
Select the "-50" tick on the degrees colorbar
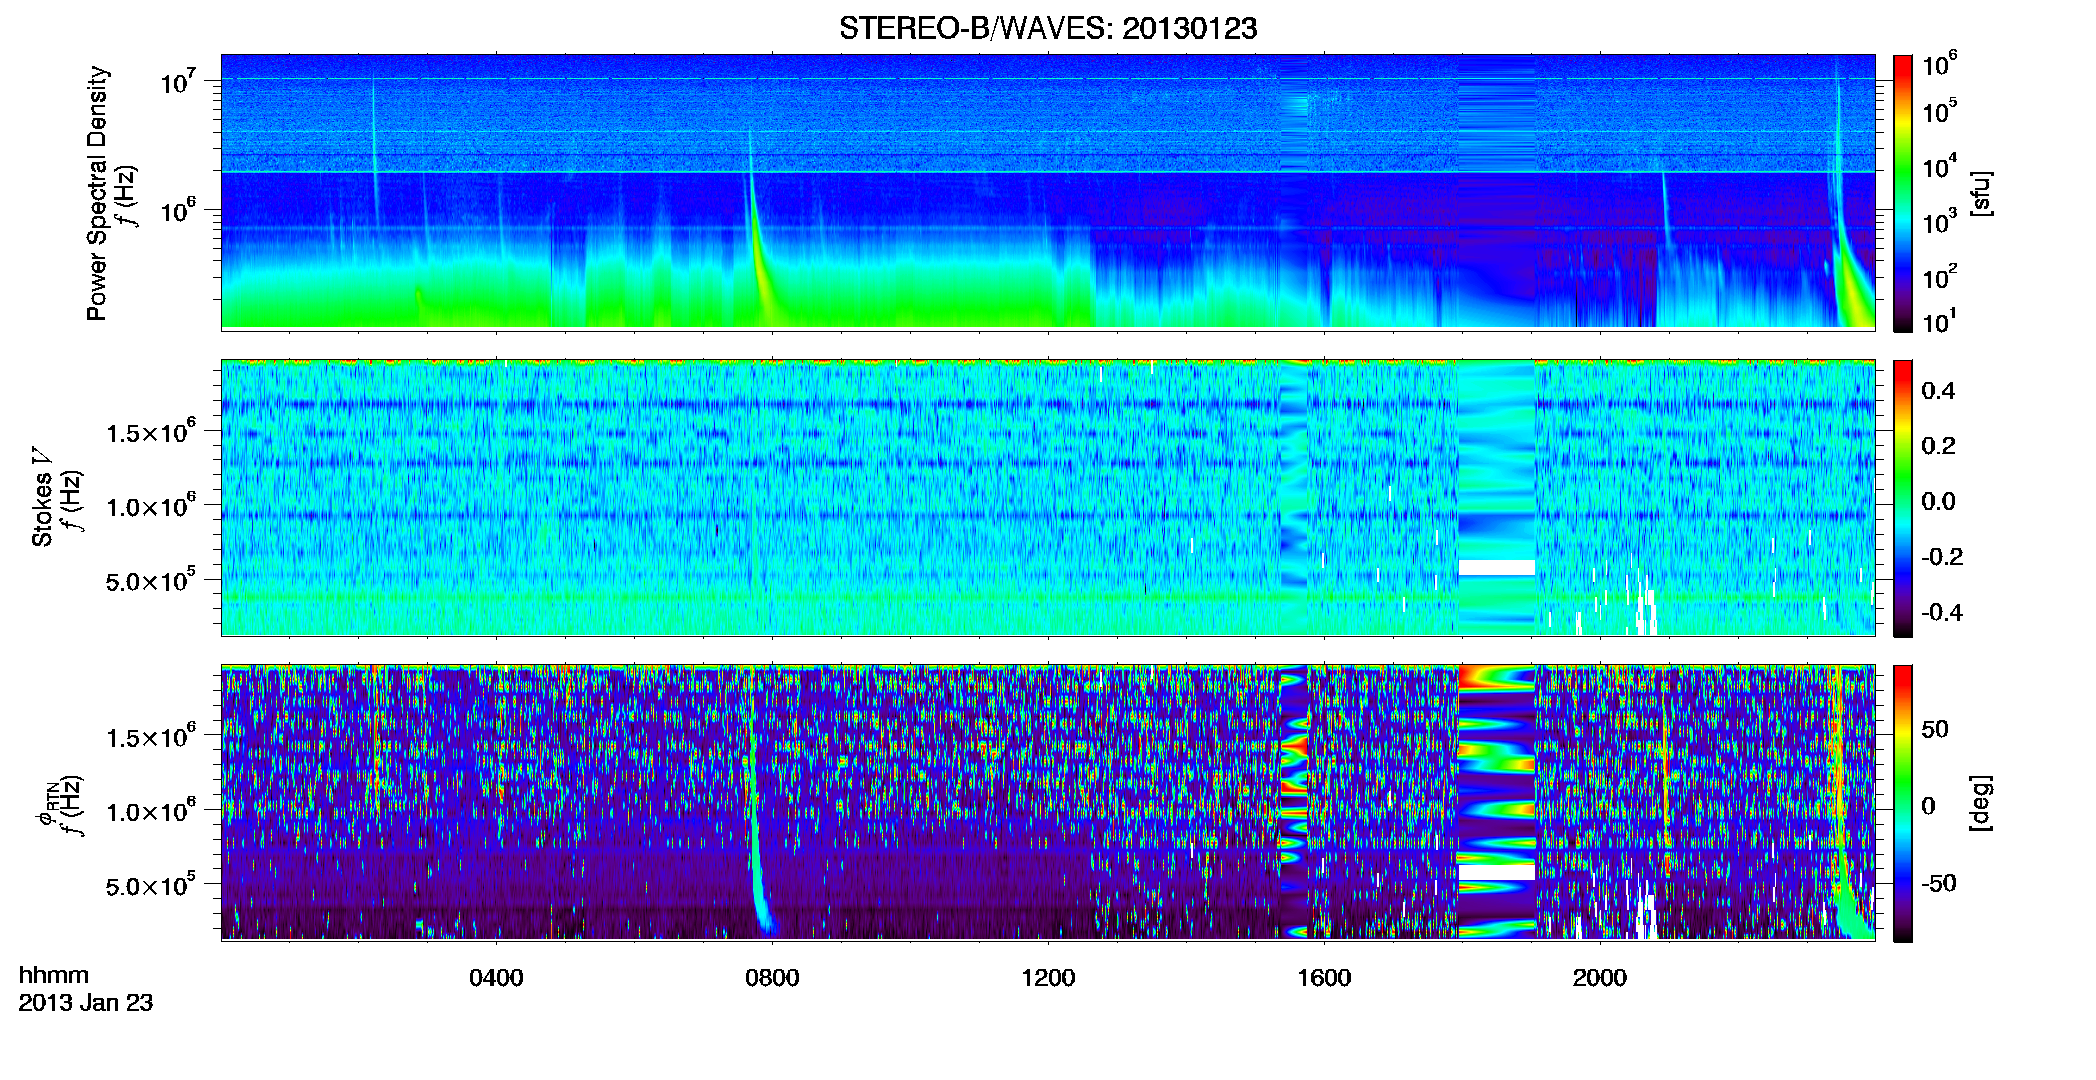click(1939, 883)
